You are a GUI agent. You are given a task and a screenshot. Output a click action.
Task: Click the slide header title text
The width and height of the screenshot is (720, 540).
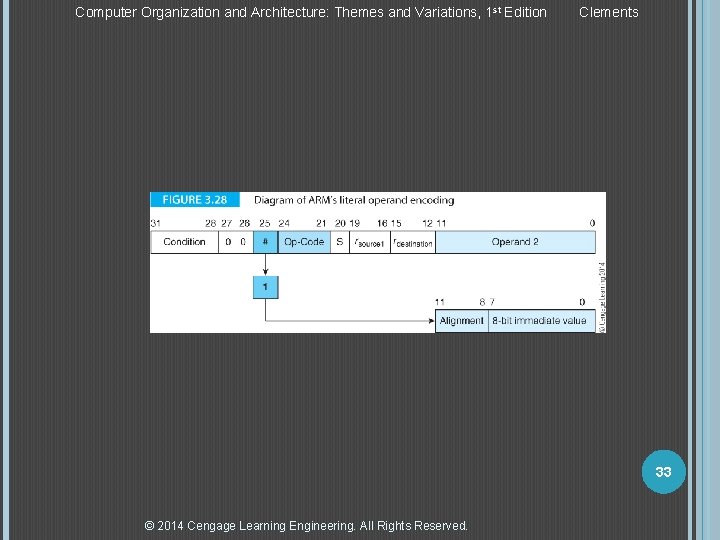coord(311,12)
